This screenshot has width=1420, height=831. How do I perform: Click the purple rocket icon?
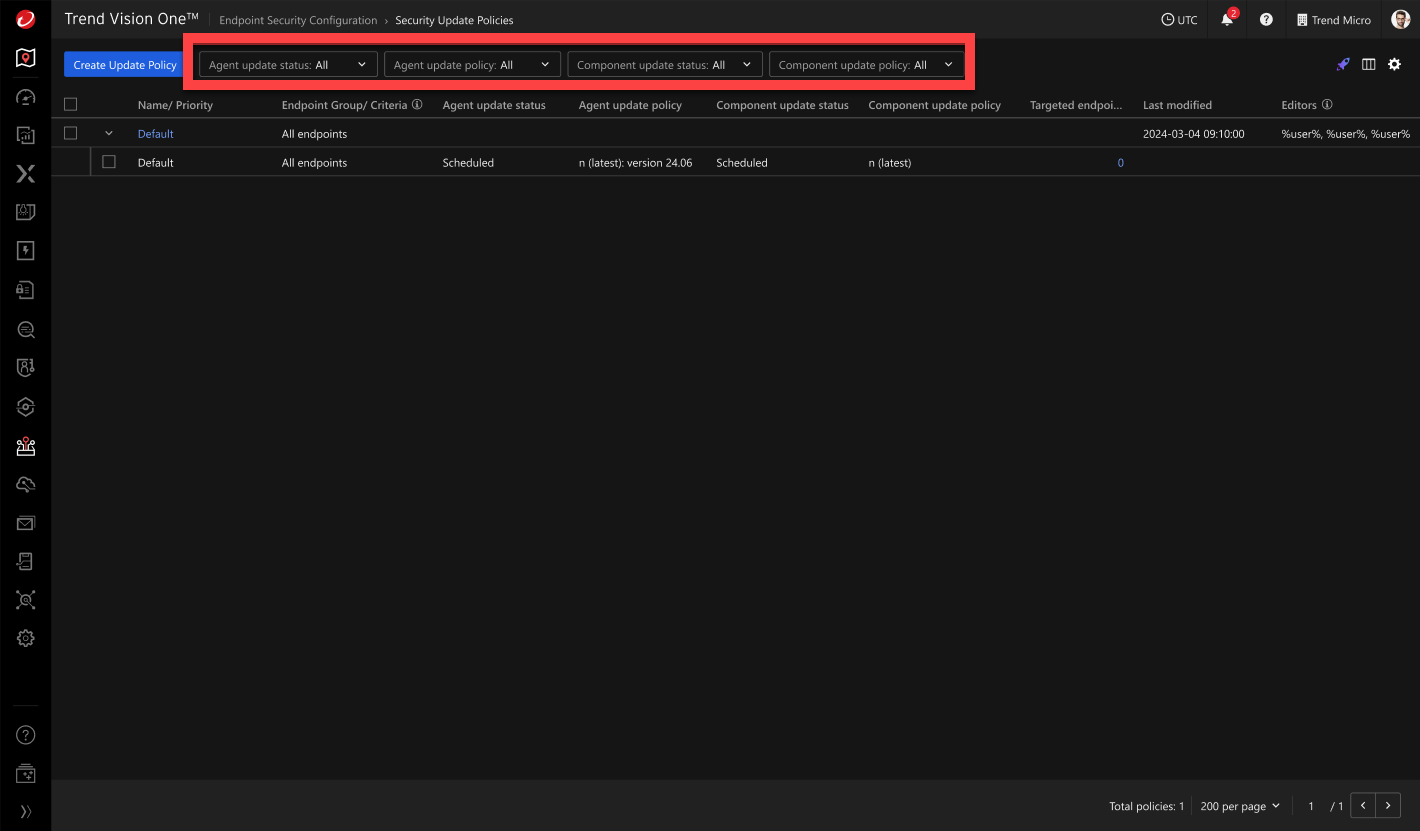pos(1343,64)
